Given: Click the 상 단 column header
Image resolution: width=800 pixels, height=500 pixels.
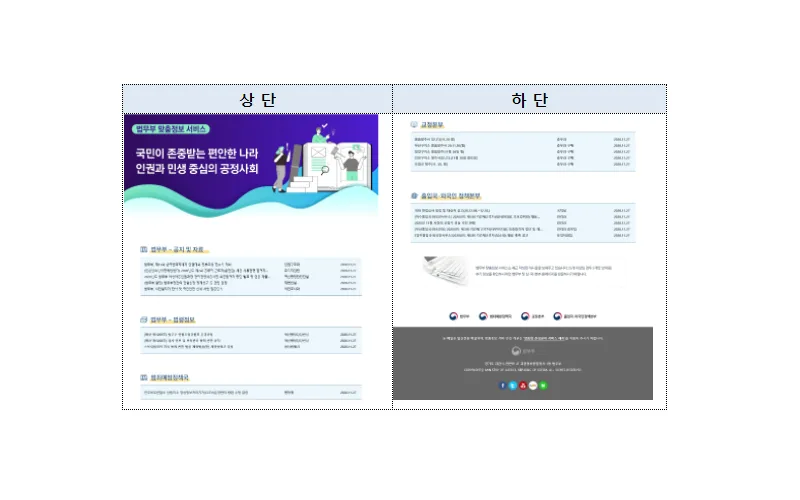Looking at the screenshot, I should click(x=258, y=99).
